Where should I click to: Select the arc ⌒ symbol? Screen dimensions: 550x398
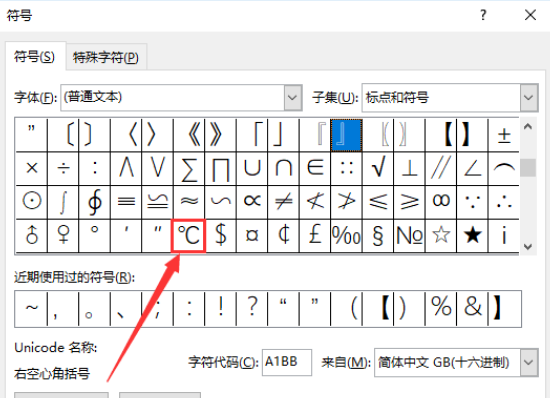(504, 169)
